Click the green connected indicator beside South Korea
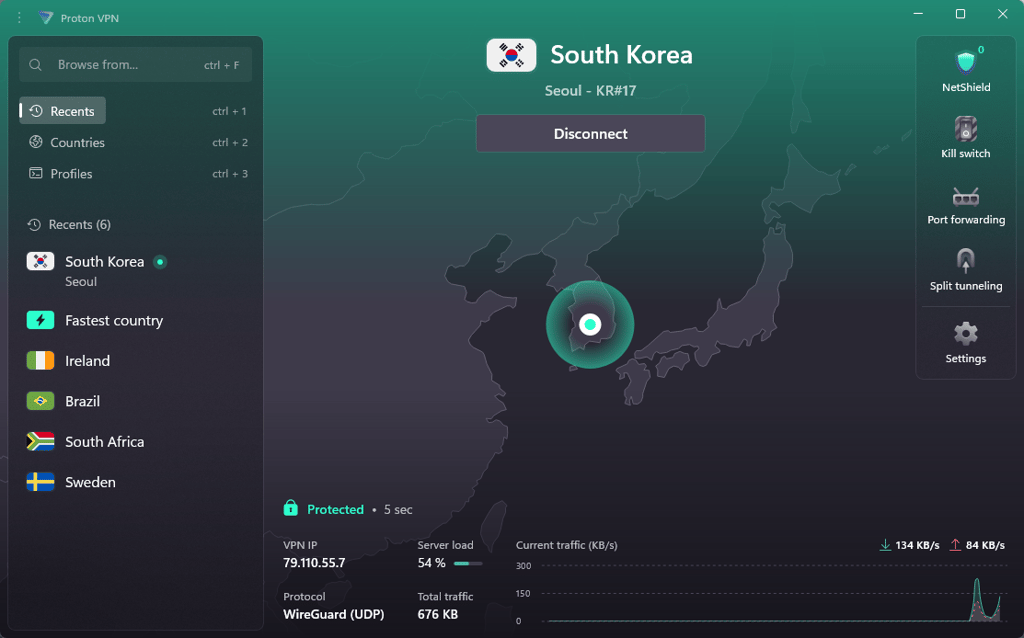Image resolution: width=1024 pixels, height=638 pixels. pyautogui.click(x=160, y=262)
